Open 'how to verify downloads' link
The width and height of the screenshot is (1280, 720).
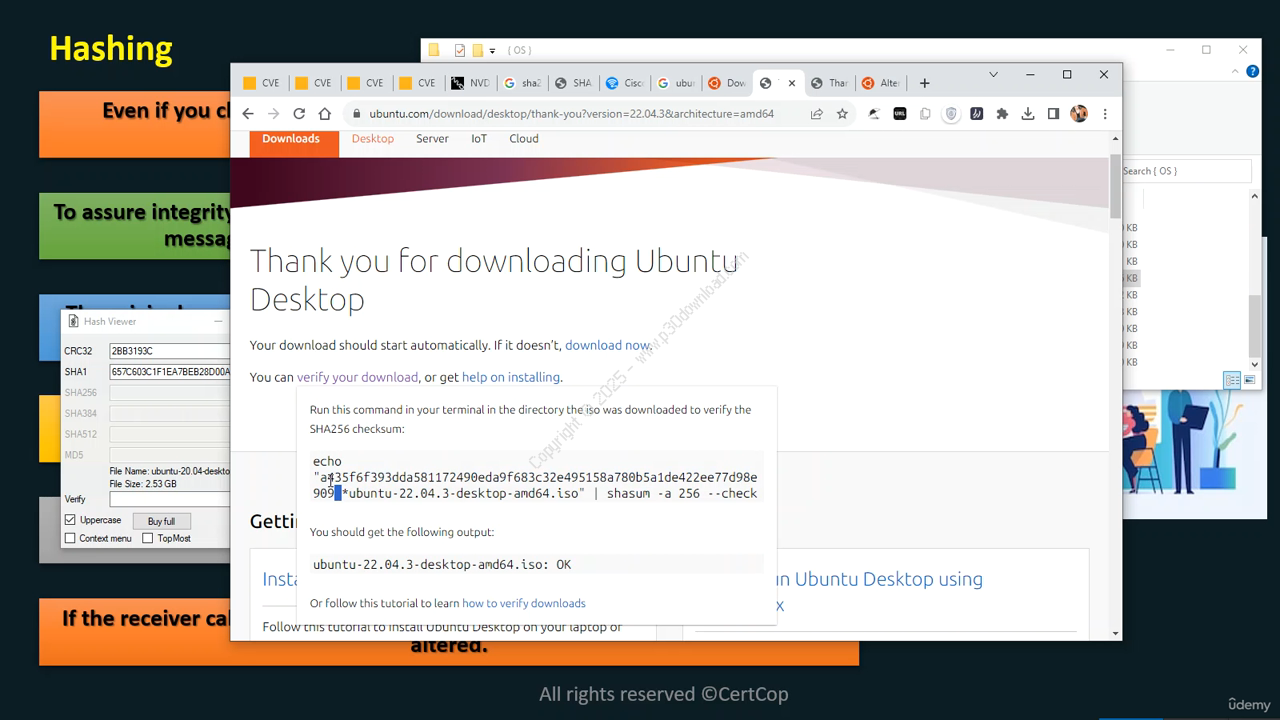point(524,603)
